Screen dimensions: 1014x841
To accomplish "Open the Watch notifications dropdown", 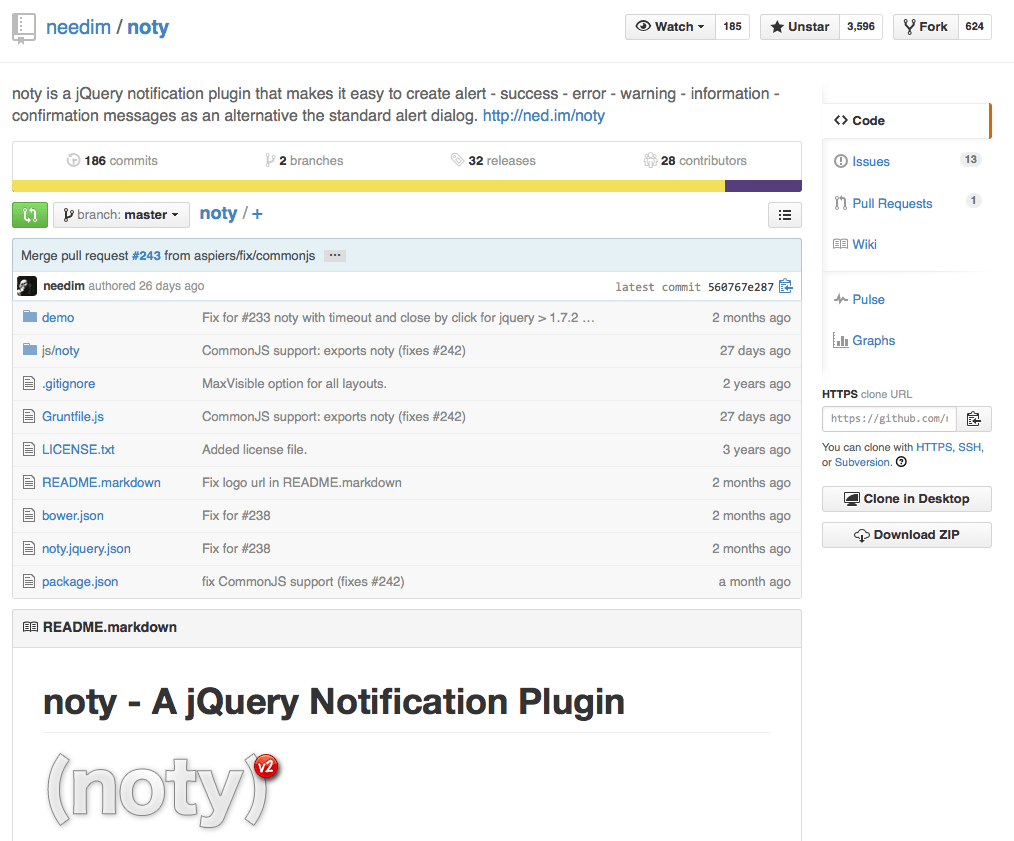I will (x=670, y=27).
